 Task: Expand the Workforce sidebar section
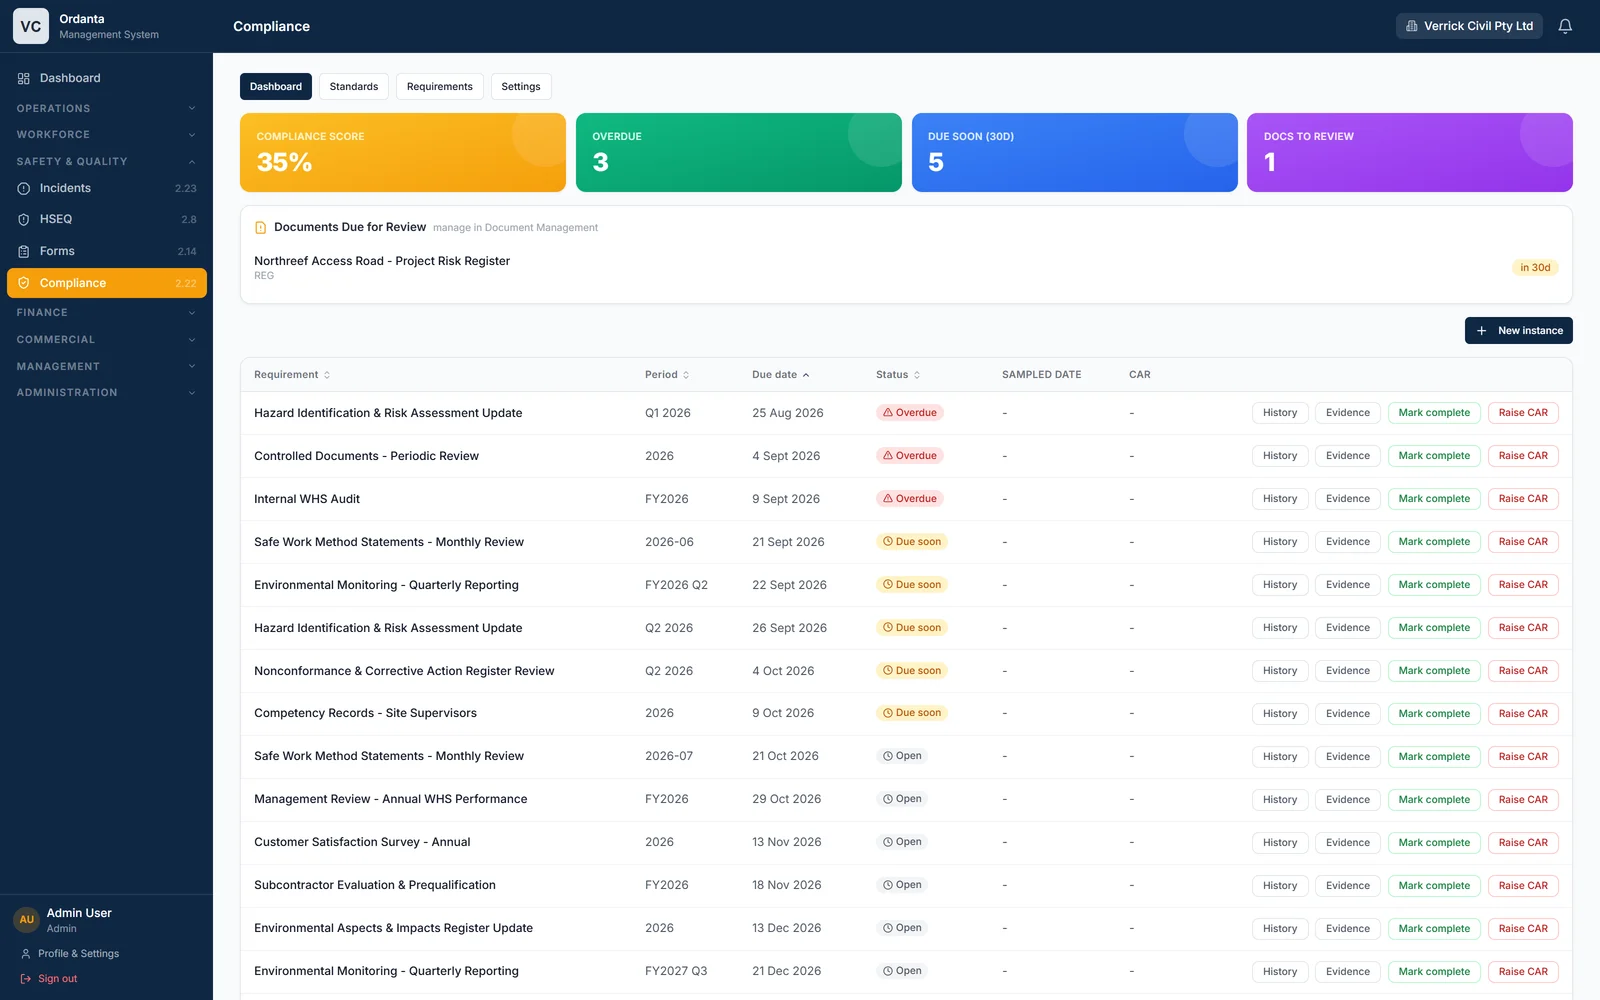point(106,135)
